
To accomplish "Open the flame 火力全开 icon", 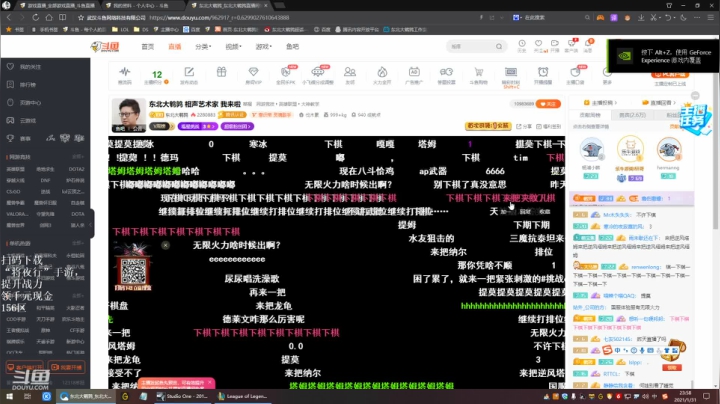I will click(x=382, y=75).
